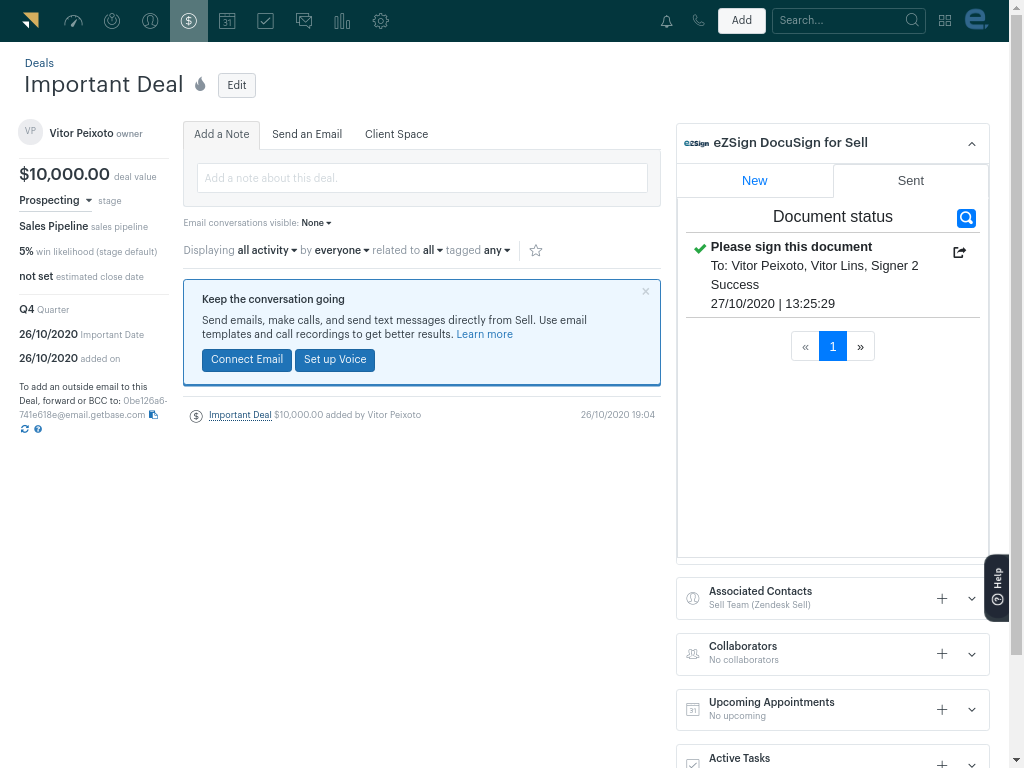Click the Connect Email button

tap(247, 360)
